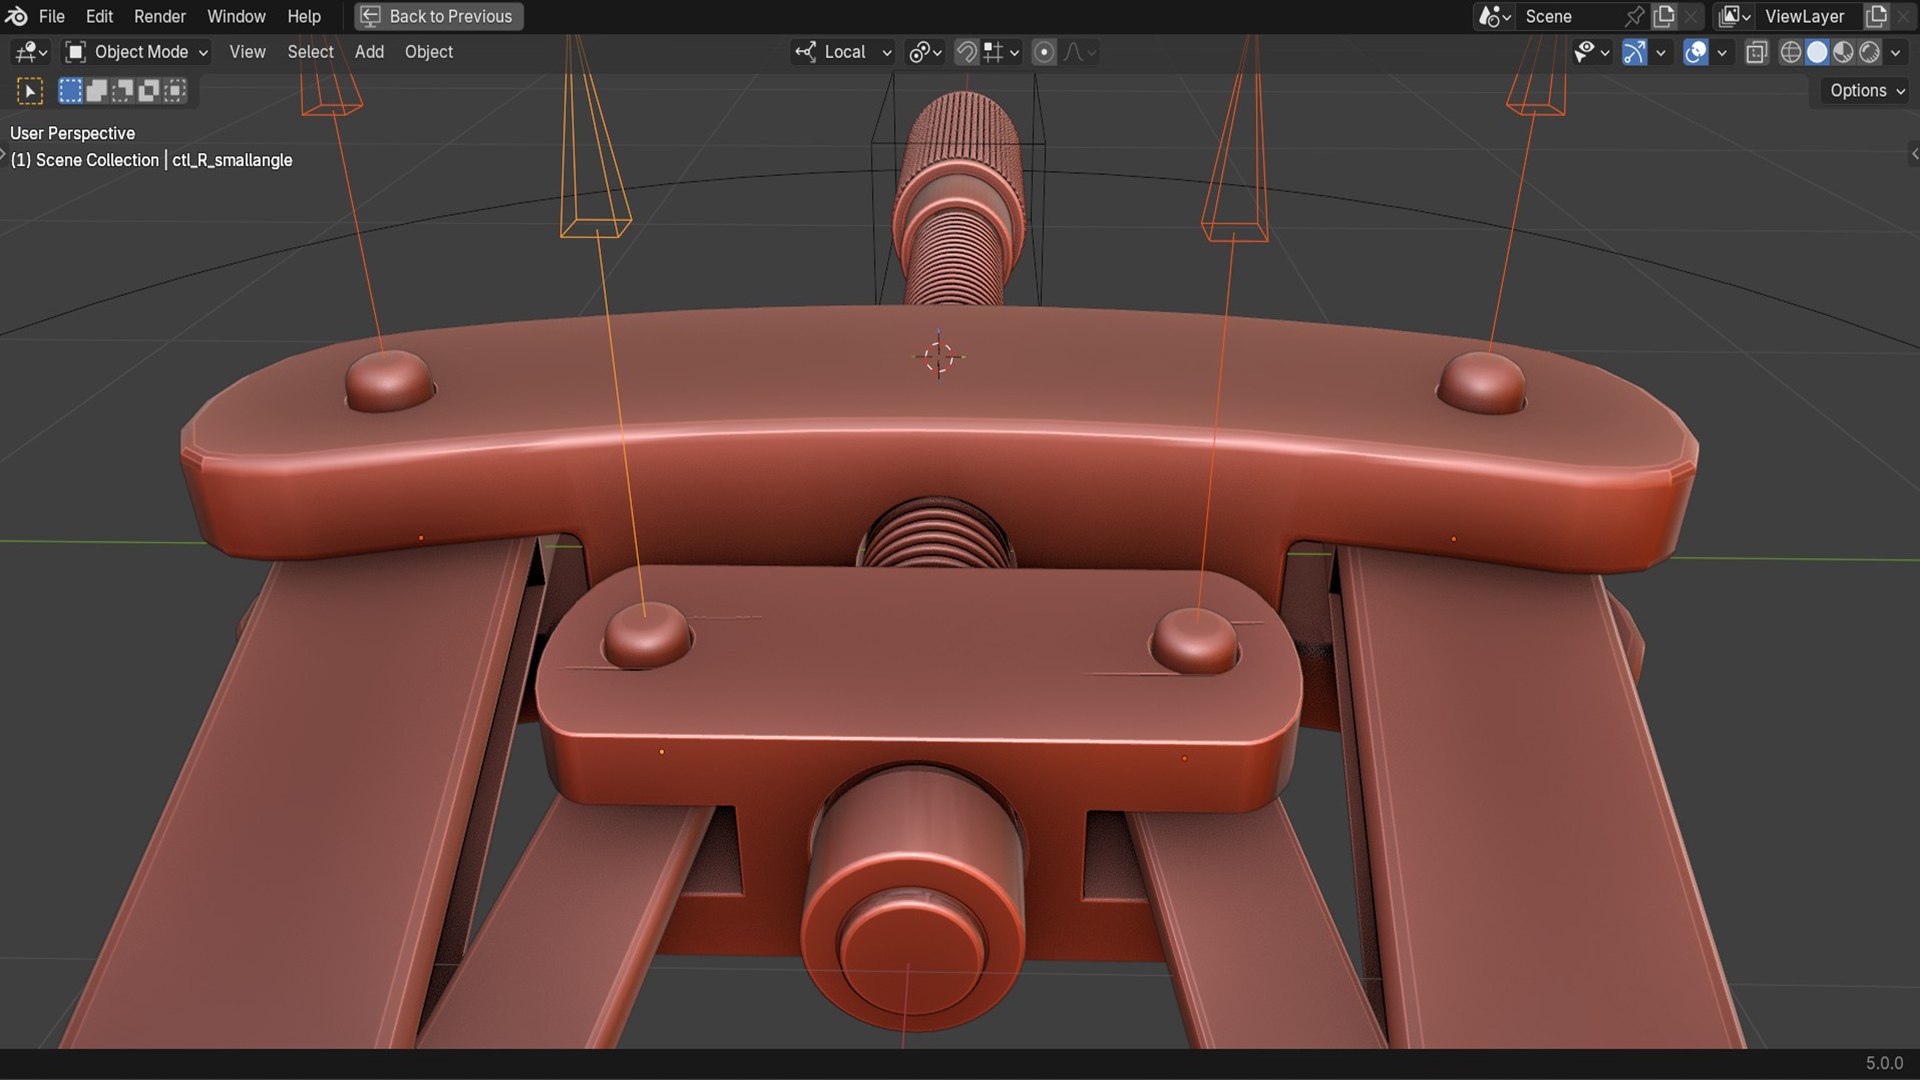This screenshot has height=1080, width=1920.
Task: Pin the scene to workspace
Action: (1634, 16)
